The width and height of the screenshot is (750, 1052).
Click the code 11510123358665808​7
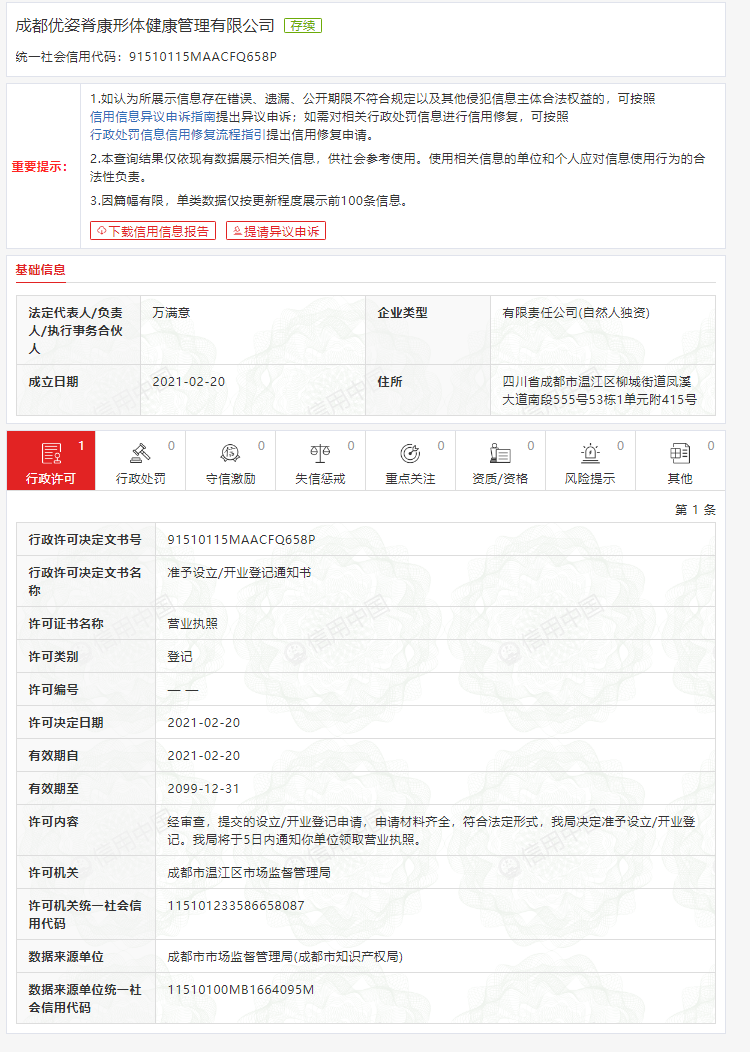pos(235,906)
